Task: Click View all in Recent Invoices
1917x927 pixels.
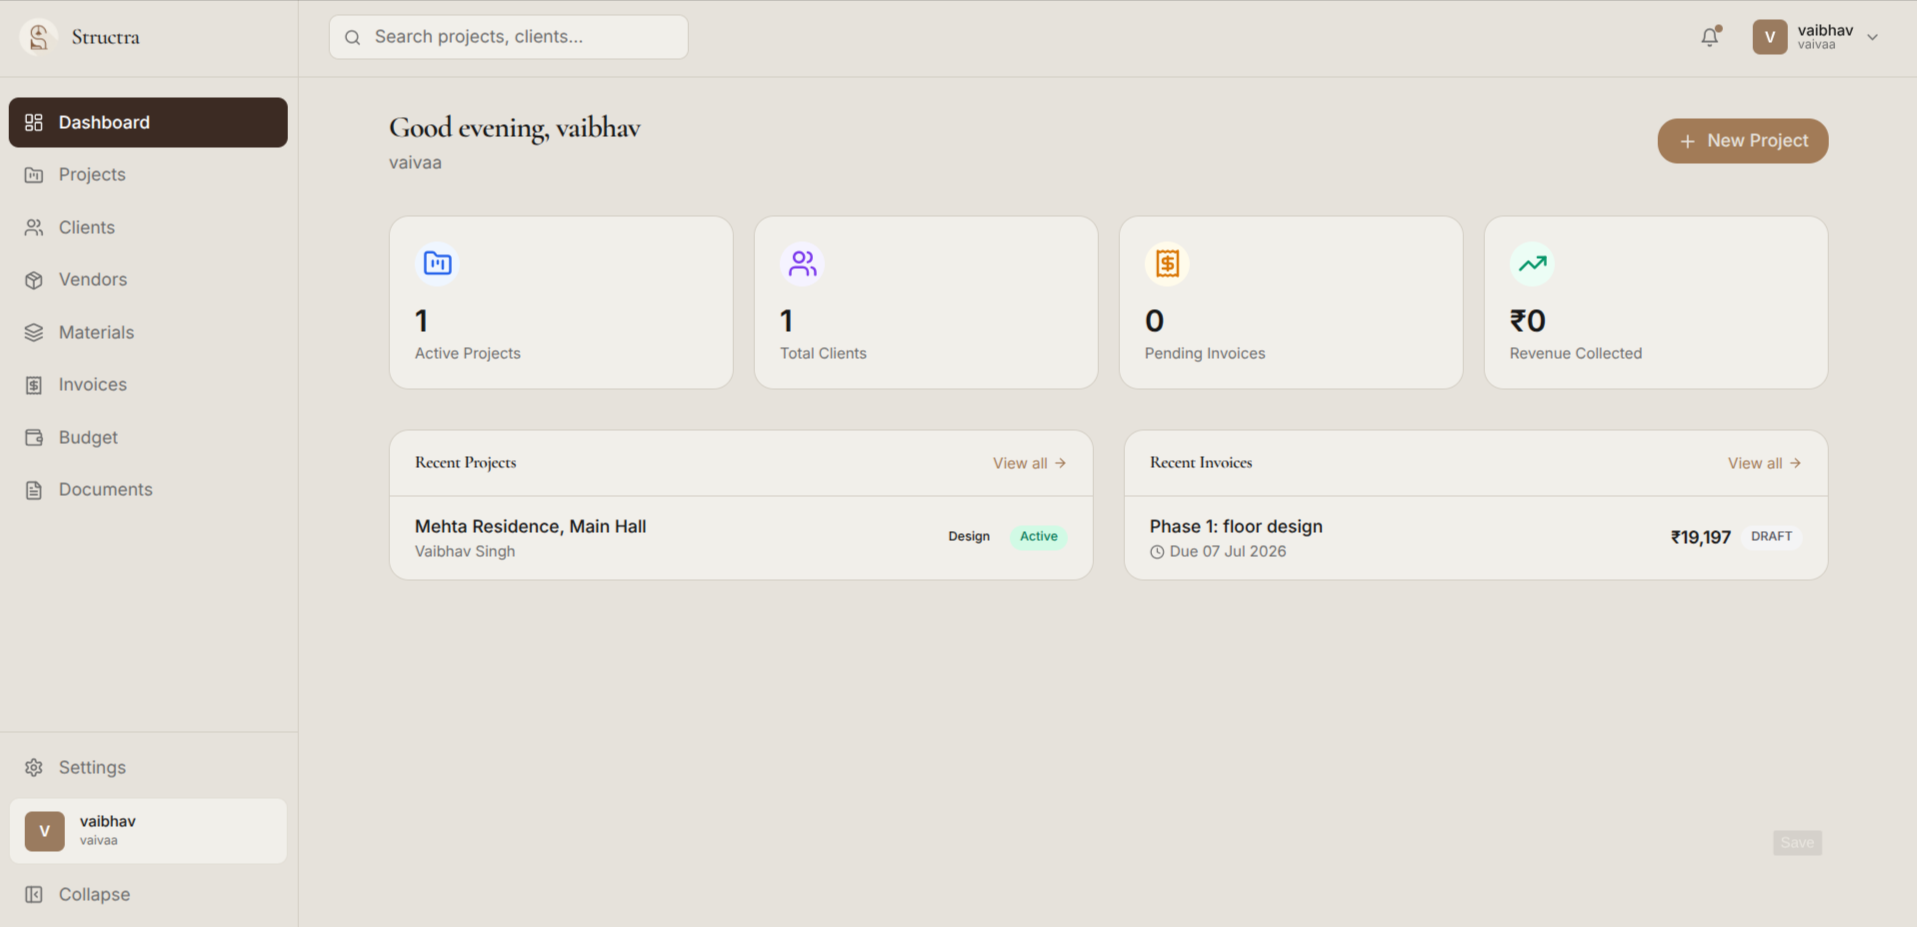Action: [1764, 463]
